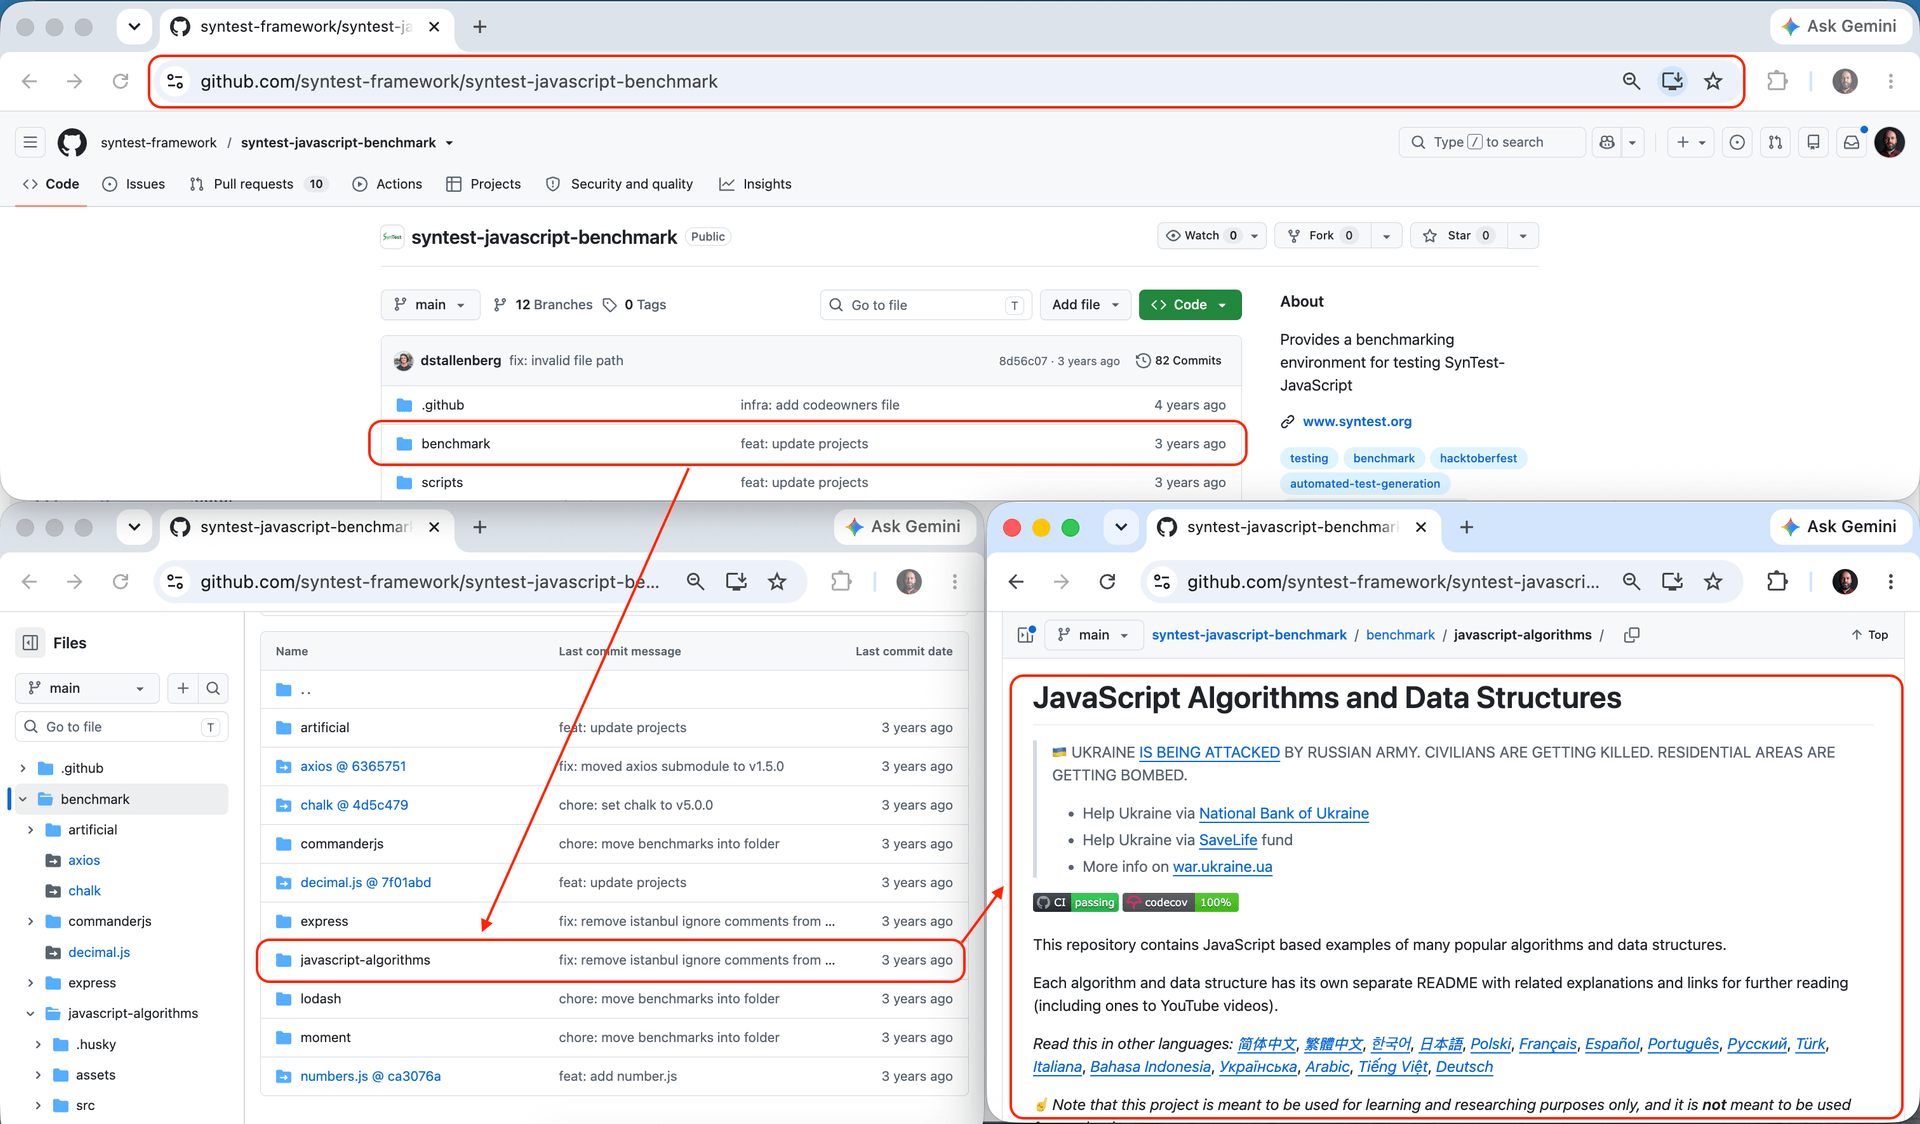
Task: Open the numbers.js @ ca3076a submodule row
Action: point(370,1076)
